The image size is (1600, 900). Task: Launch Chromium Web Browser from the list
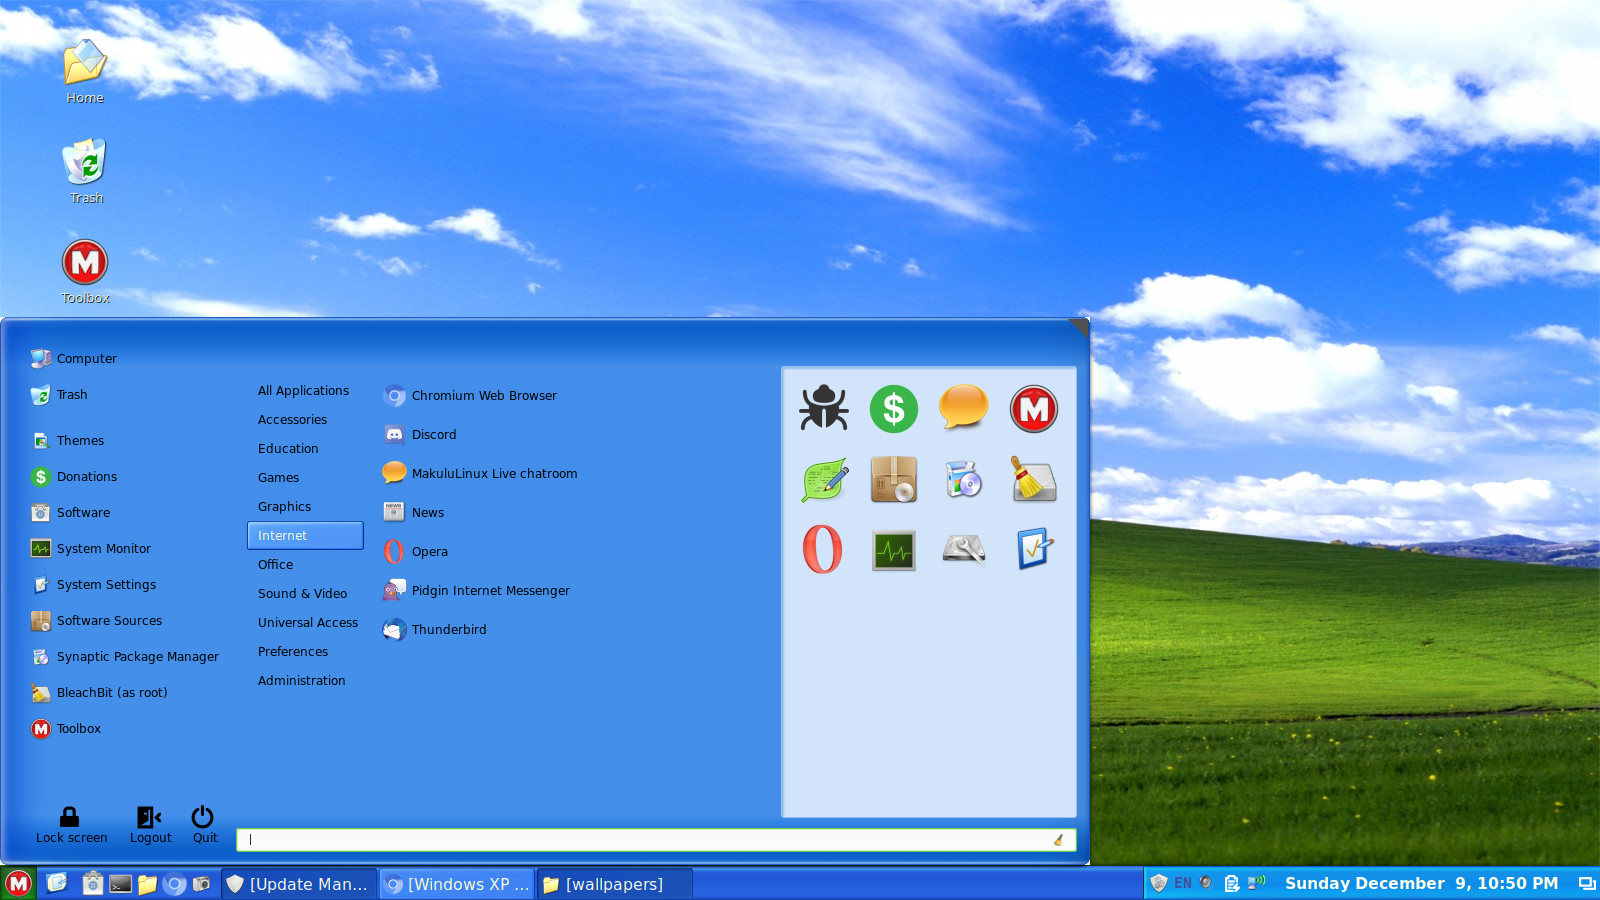point(470,396)
